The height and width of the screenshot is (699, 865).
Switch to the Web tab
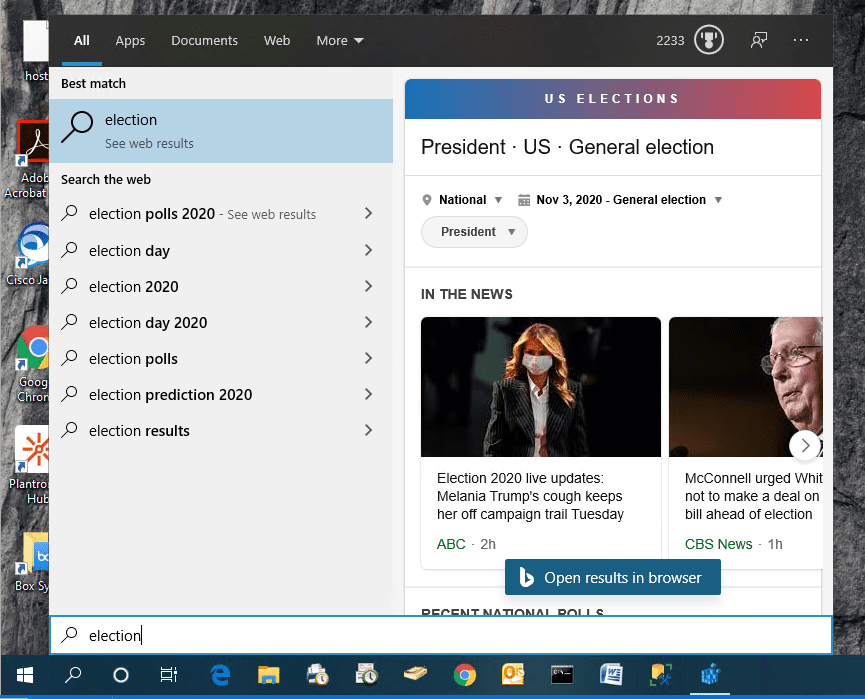[277, 40]
